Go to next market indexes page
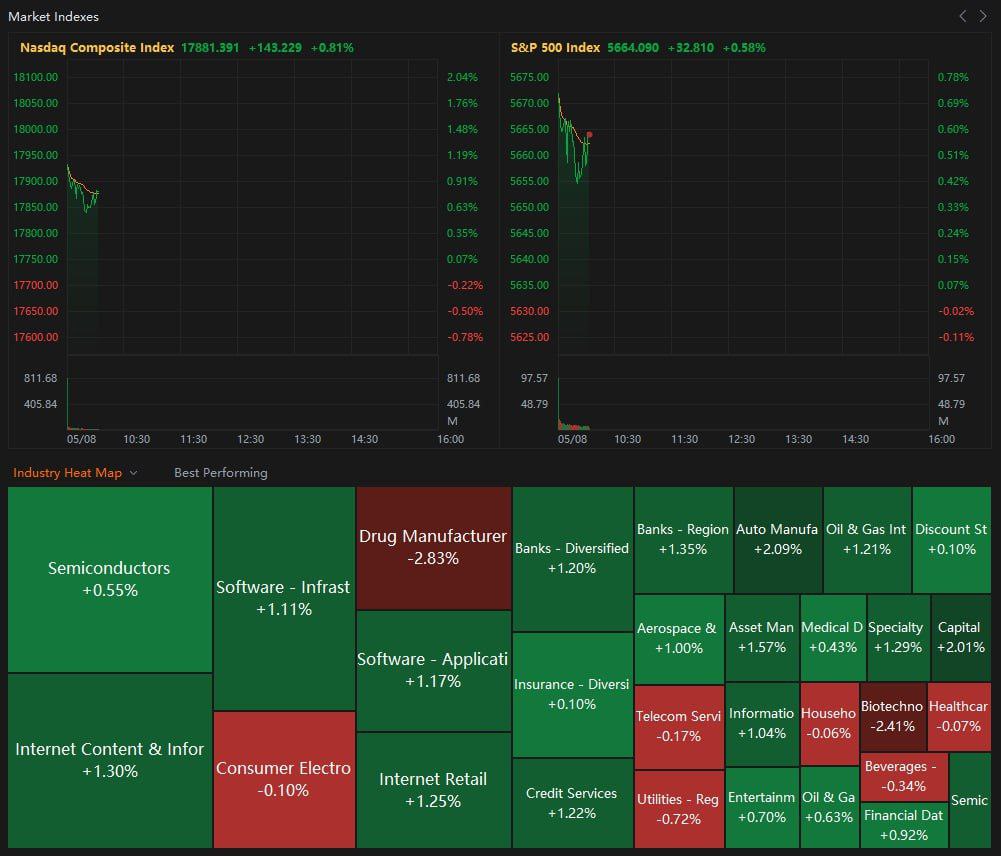The width and height of the screenshot is (1001, 856). (x=983, y=17)
